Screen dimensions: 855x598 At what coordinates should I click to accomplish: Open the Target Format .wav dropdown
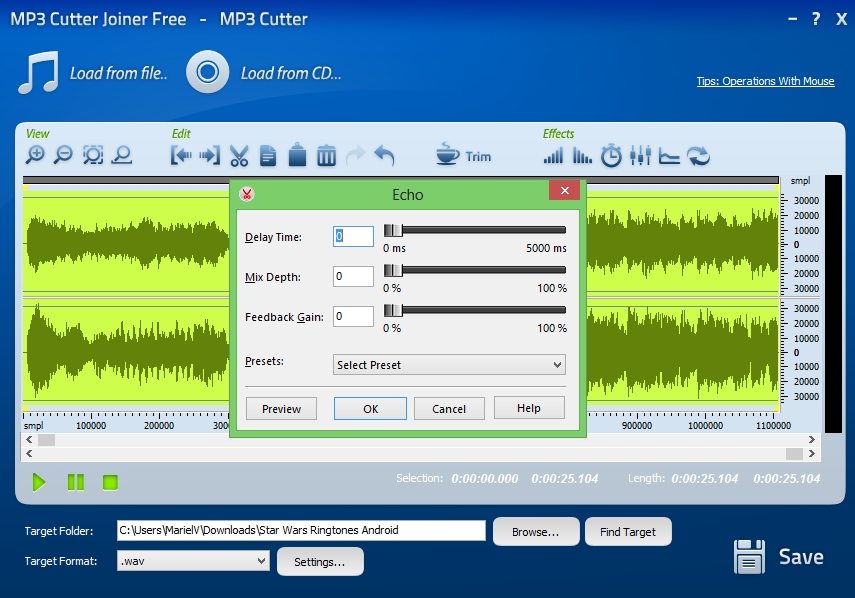(x=193, y=561)
